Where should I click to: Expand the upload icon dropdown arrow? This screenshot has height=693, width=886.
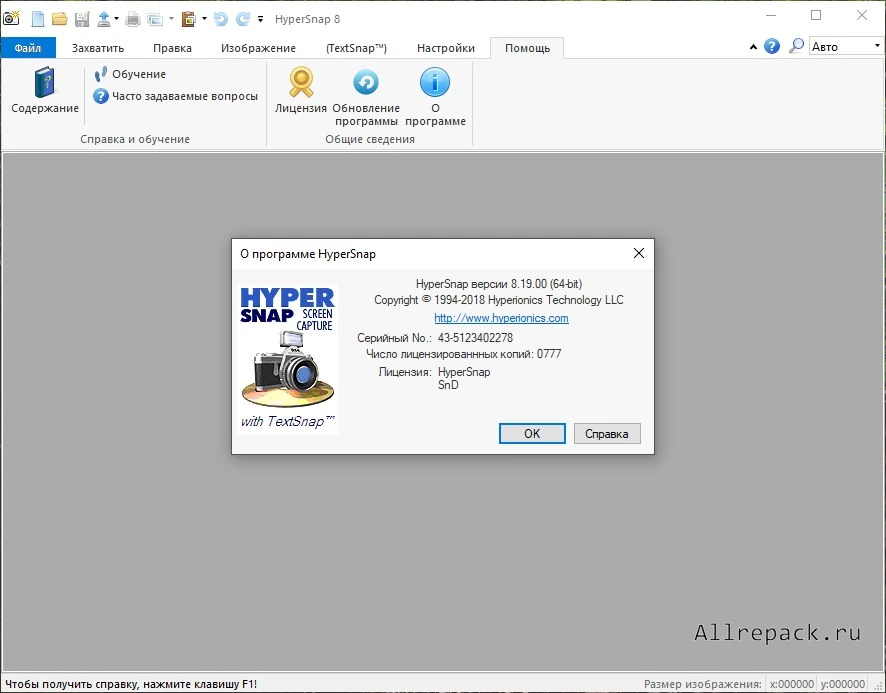(116, 19)
